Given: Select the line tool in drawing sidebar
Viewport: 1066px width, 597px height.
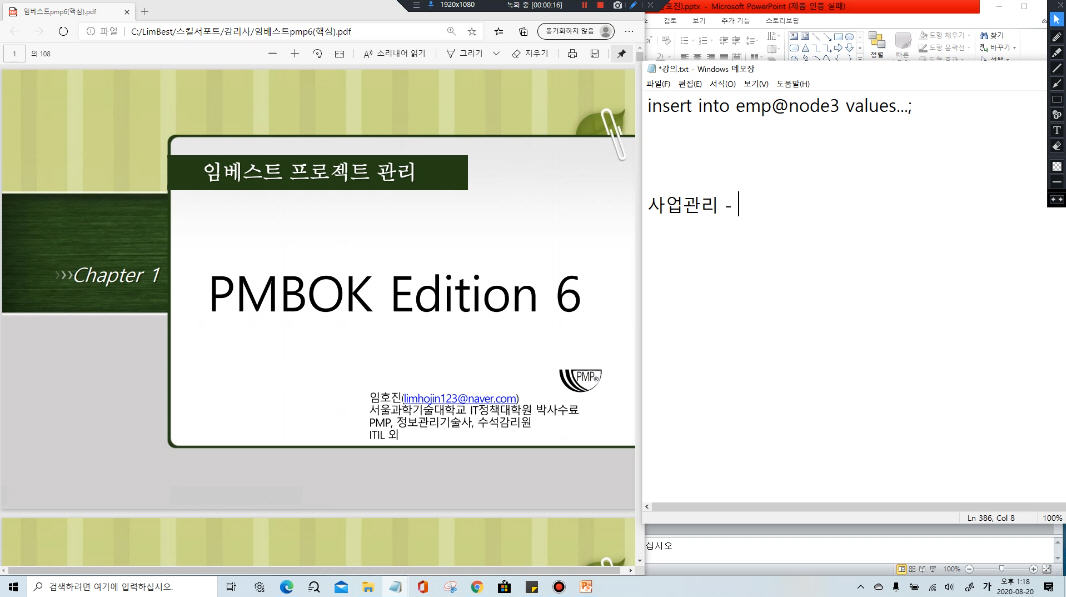Looking at the screenshot, I should pos(1056,68).
